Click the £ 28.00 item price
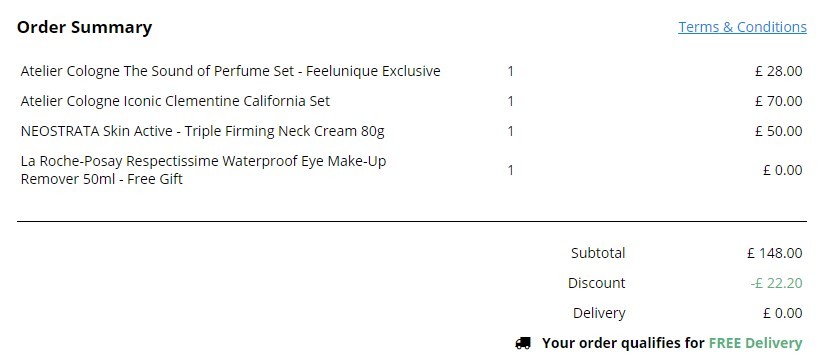This screenshot has width=837, height=363. (x=778, y=71)
